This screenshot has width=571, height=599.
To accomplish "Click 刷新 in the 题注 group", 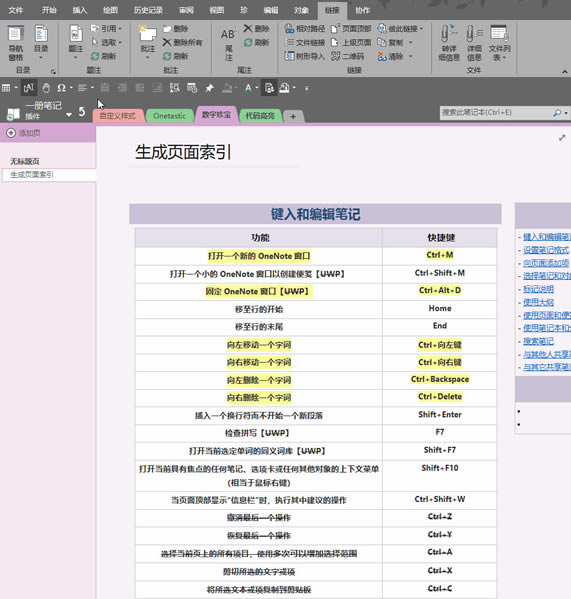I will click(x=103, y=56).
